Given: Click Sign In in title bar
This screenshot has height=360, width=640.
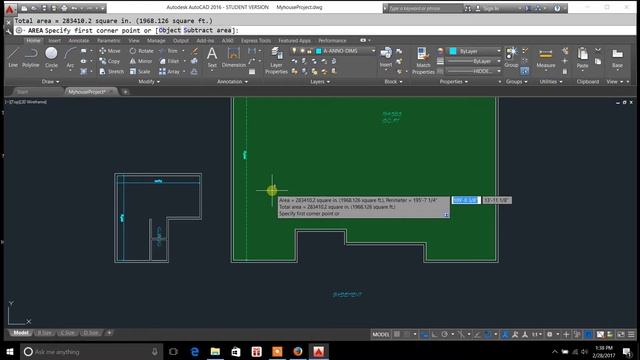Looking at the screenshot, I should click(491, 8).
